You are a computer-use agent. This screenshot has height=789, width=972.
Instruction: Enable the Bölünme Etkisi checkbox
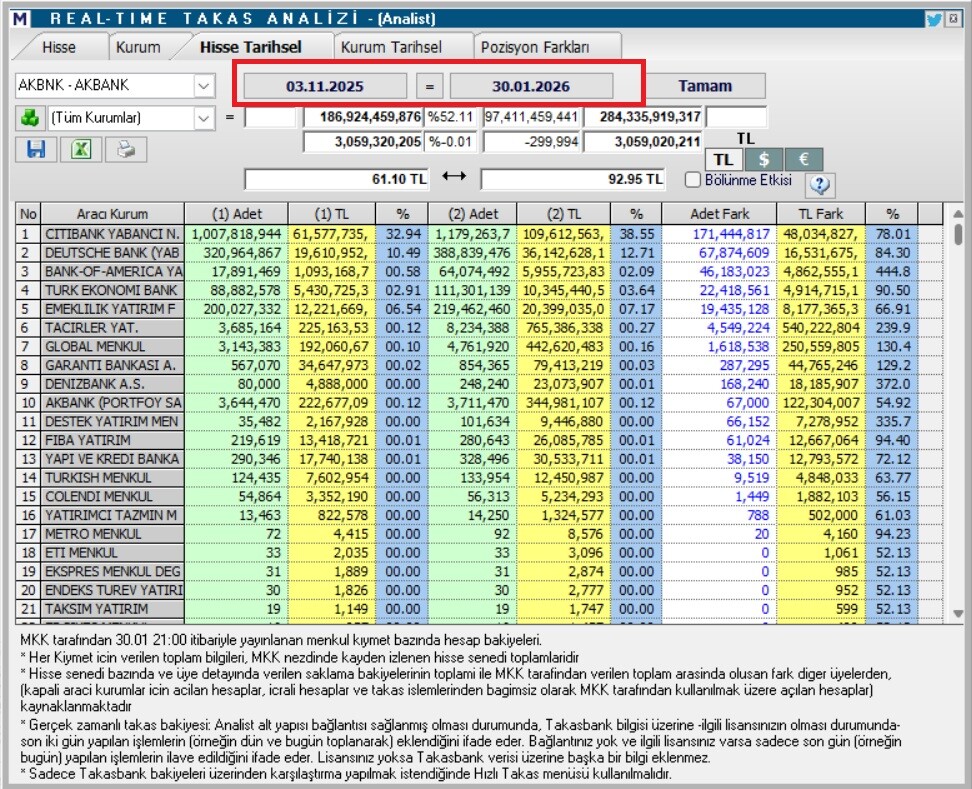click(x=693, y=180)
